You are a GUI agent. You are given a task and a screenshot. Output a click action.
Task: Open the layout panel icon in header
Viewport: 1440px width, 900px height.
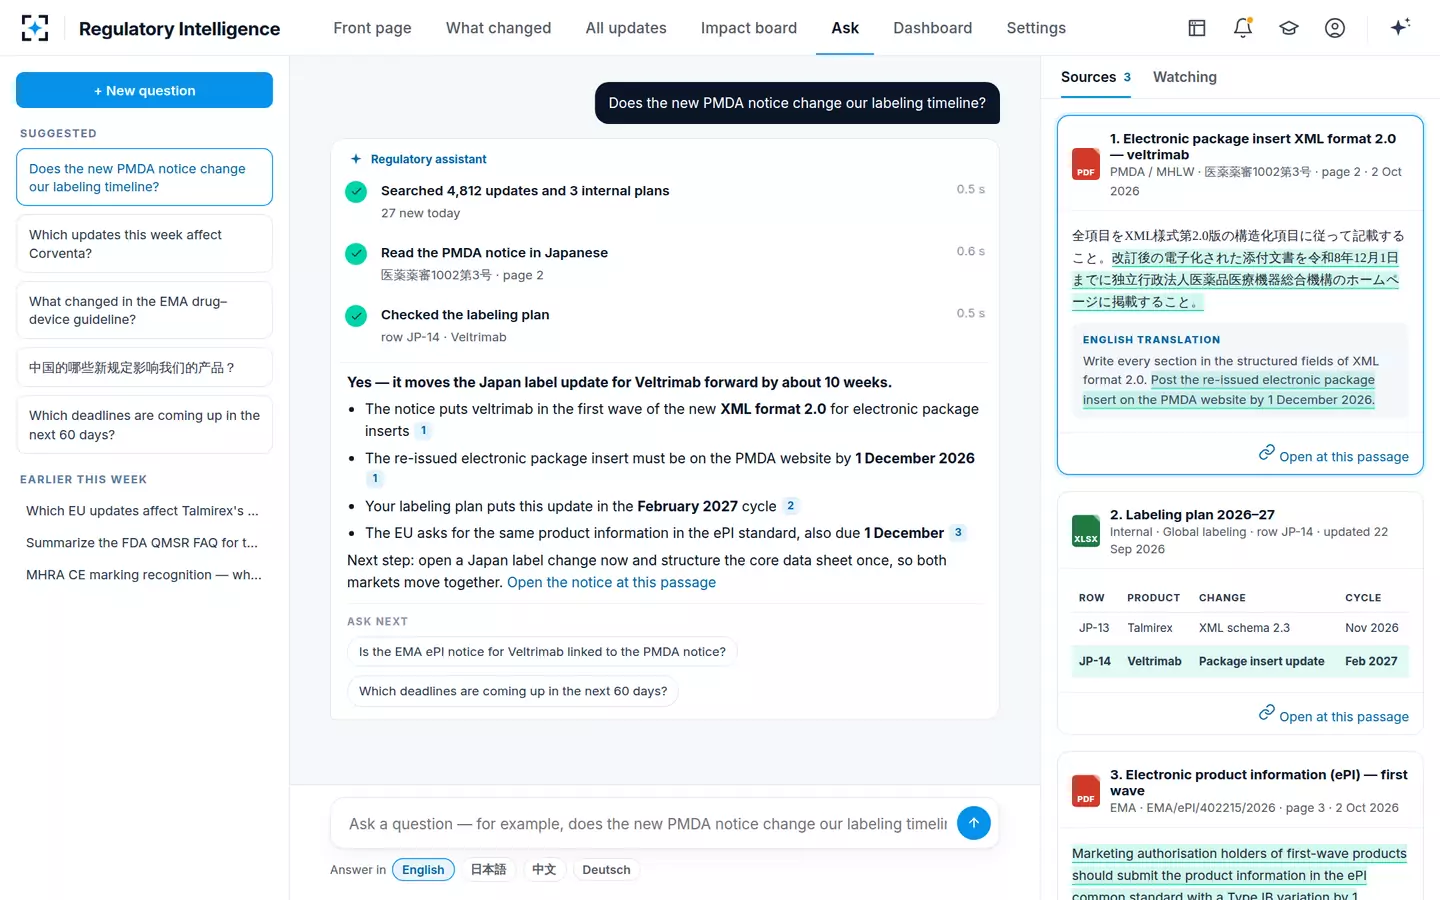click(1197, 28)
